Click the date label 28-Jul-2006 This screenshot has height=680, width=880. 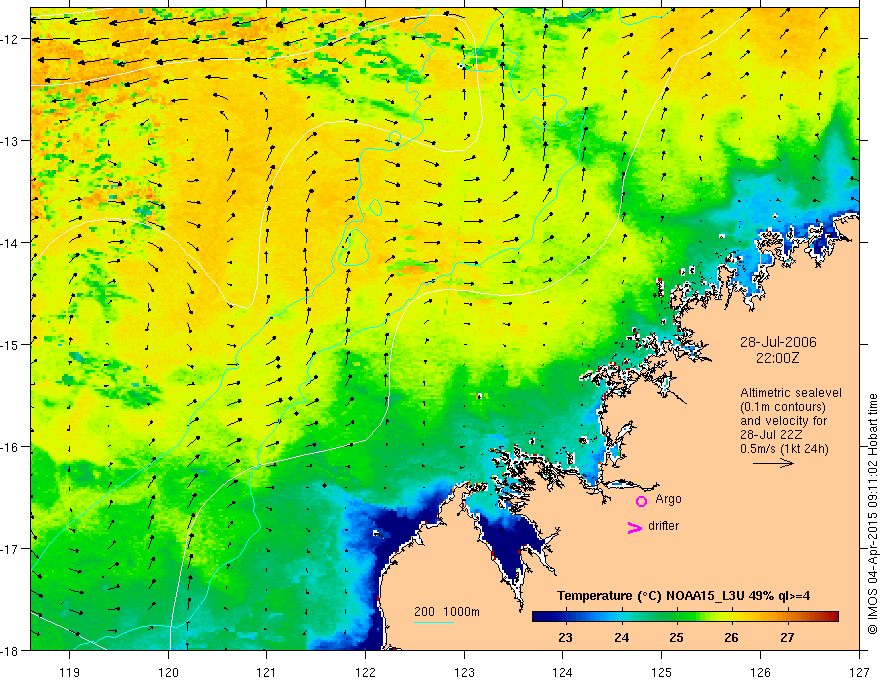pyautogui.click(x=778, y=342)
